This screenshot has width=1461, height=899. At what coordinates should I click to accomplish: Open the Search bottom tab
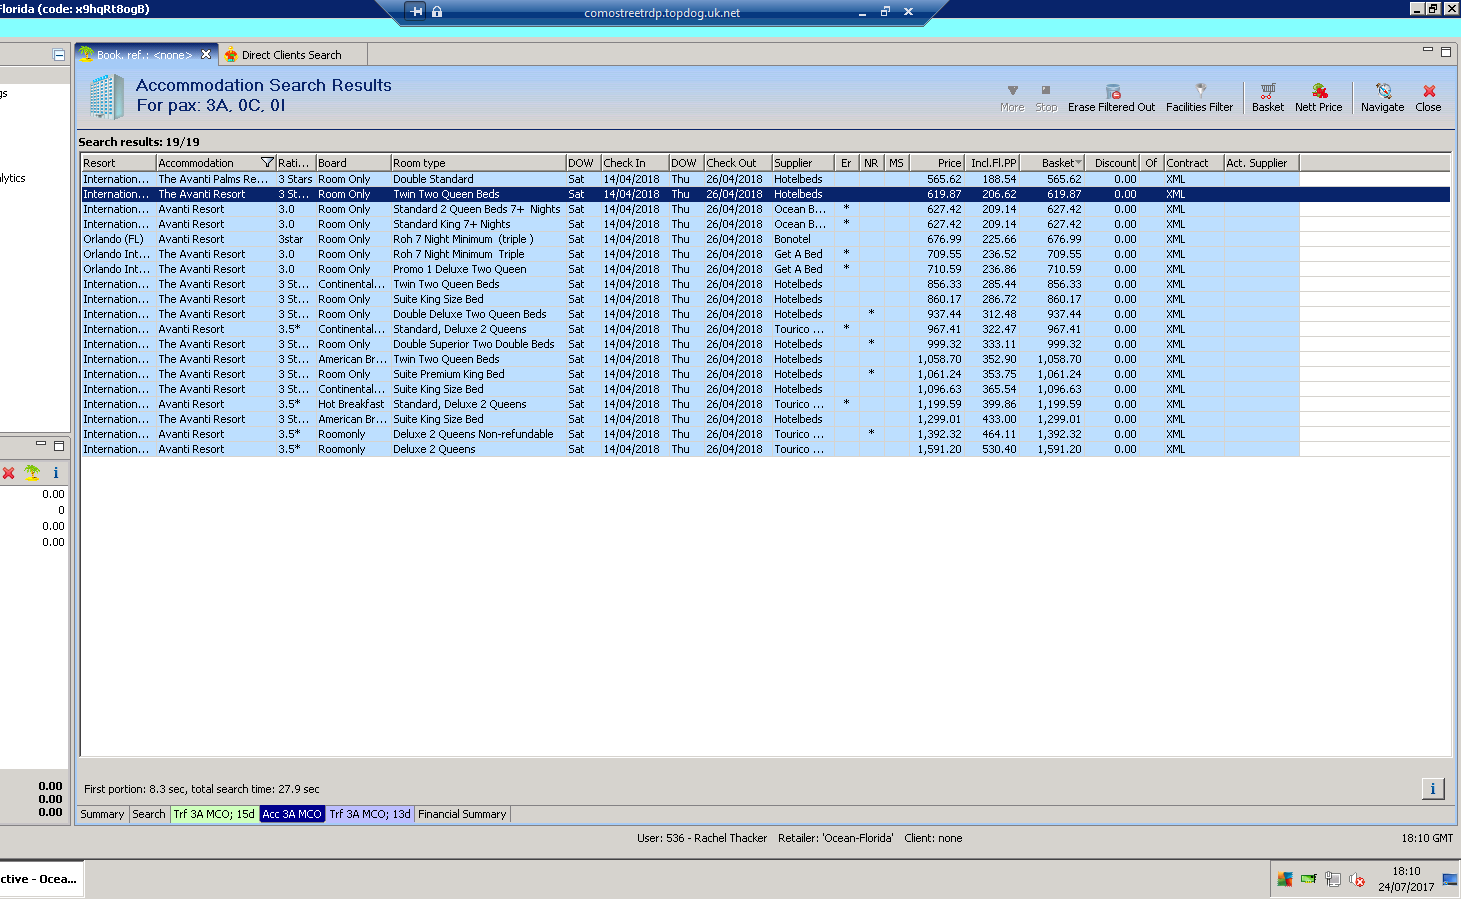point(149,814)
